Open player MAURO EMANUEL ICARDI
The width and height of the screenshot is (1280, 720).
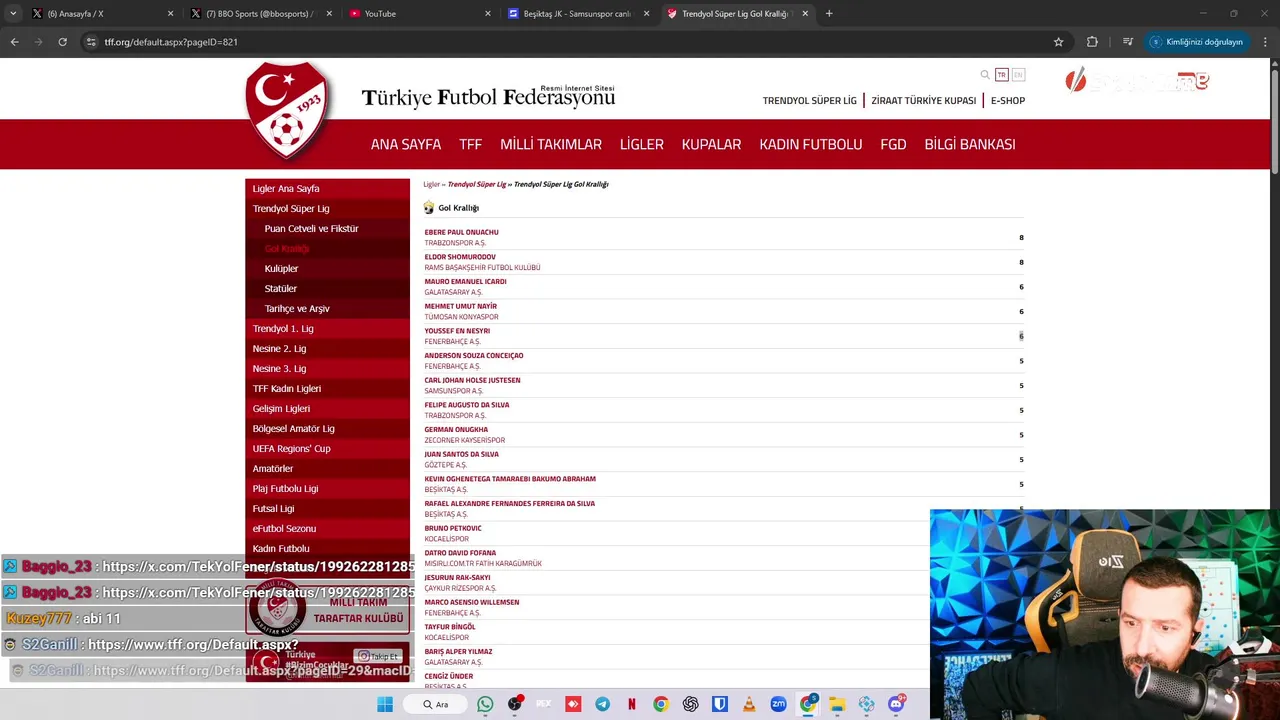[465, 282]
